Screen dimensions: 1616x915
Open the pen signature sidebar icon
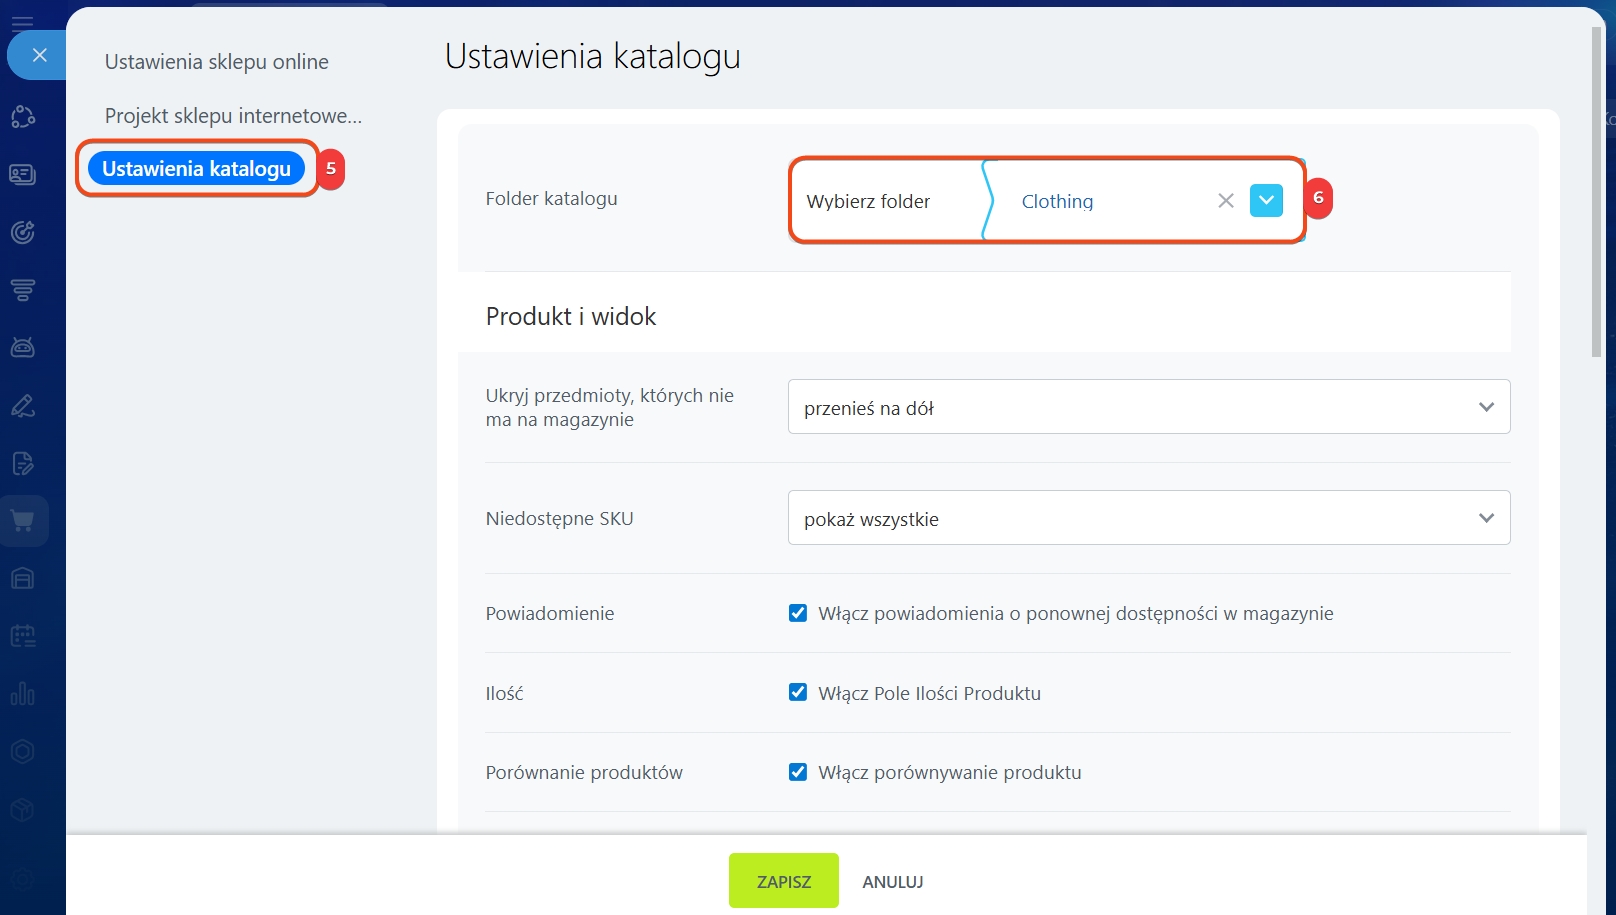coord(23,406)
